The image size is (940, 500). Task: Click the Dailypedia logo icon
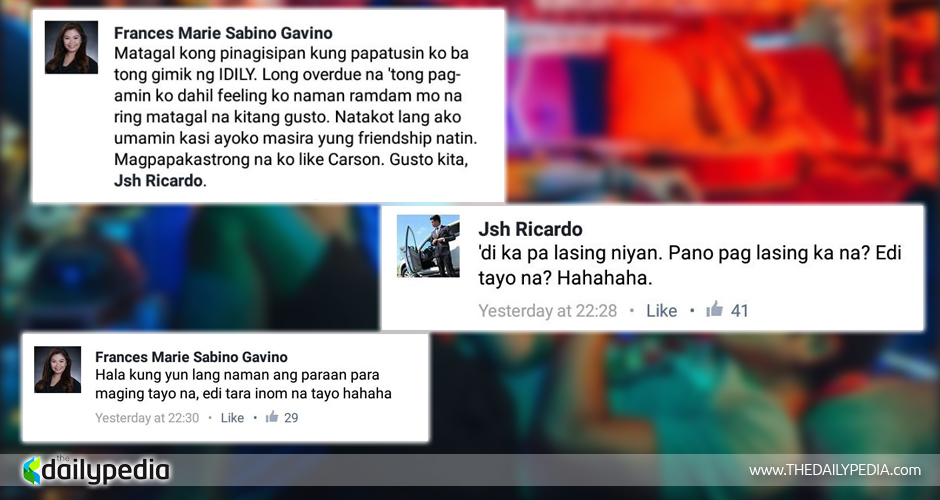pos(32,471)
